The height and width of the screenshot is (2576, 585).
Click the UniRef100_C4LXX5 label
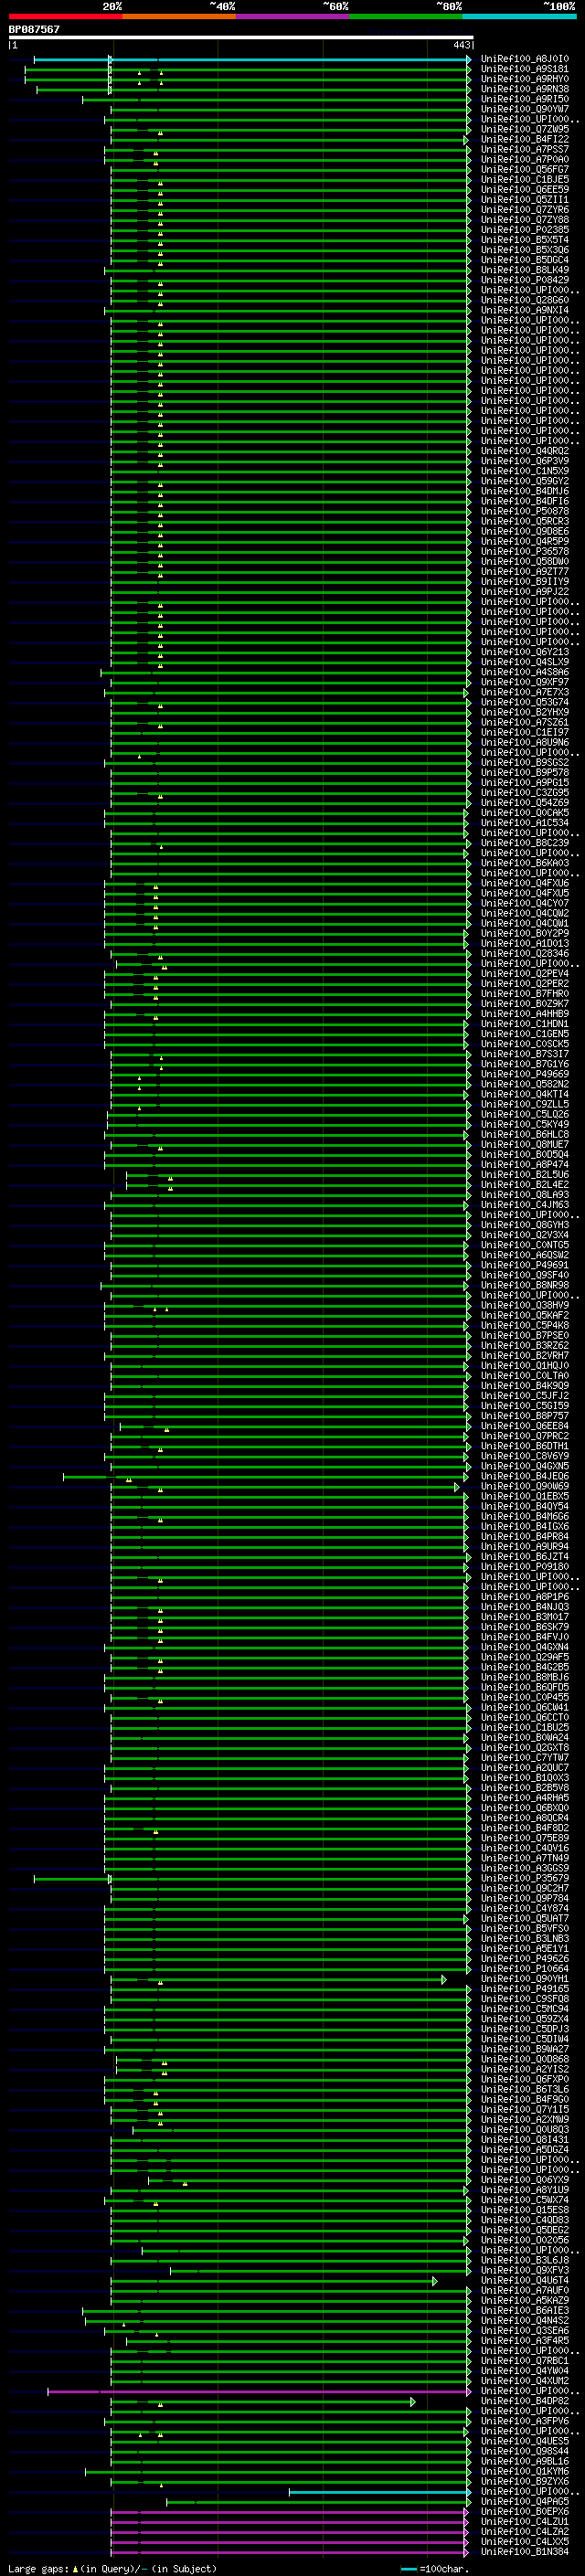click(x=524, y=2541)
